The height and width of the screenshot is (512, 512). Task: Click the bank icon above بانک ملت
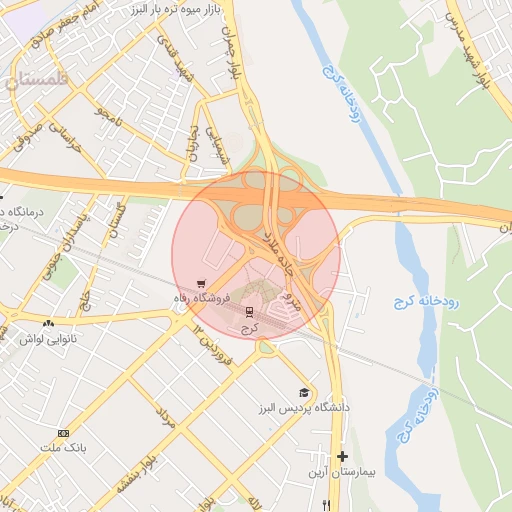click(63, 433)
